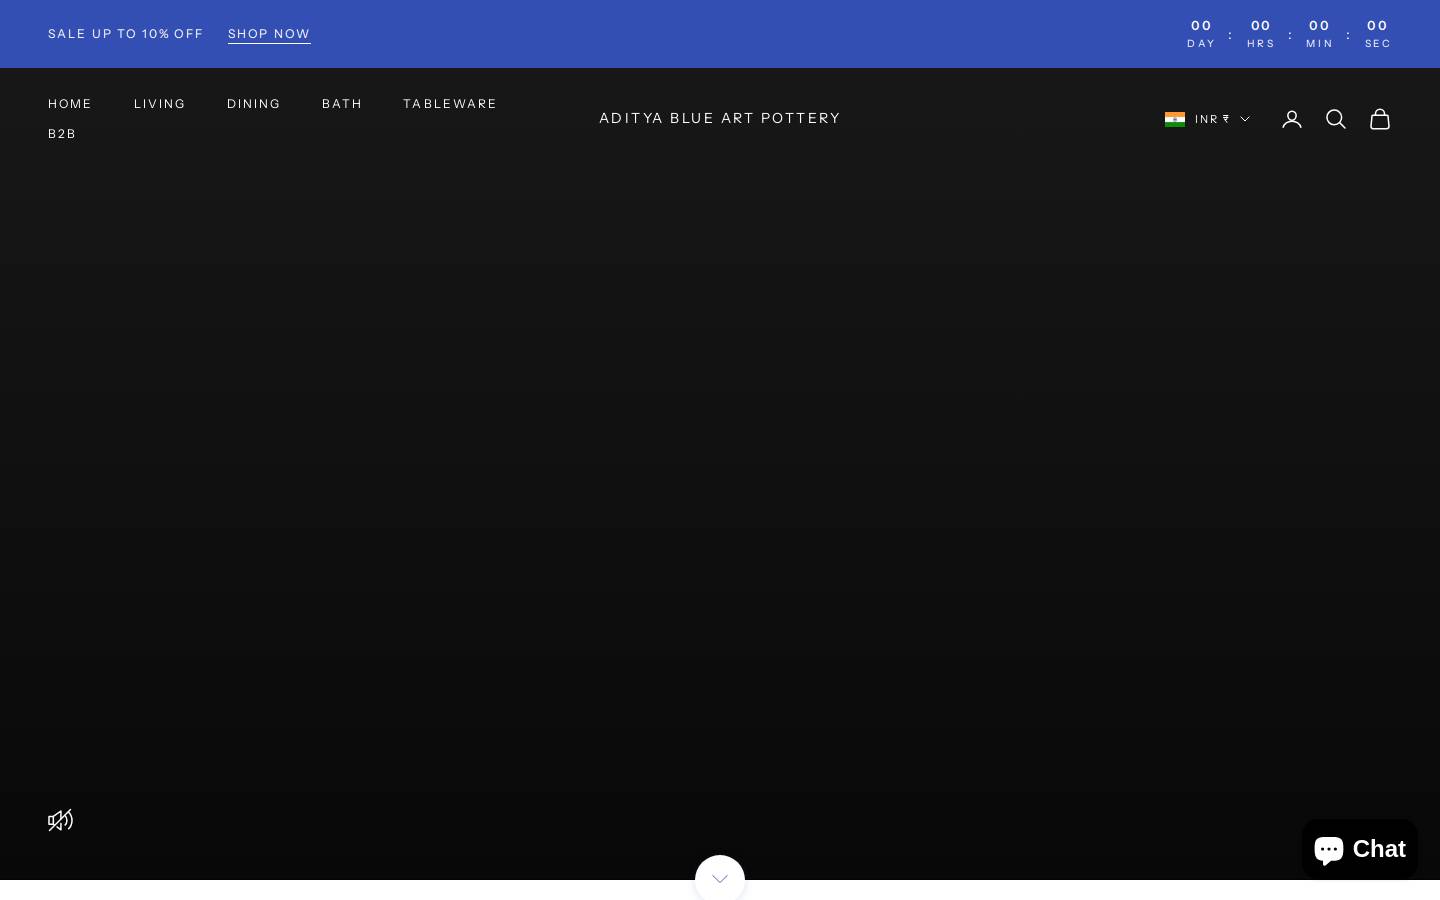
Task: Open the Shopify Chat widget
Action: (1360, 848)
